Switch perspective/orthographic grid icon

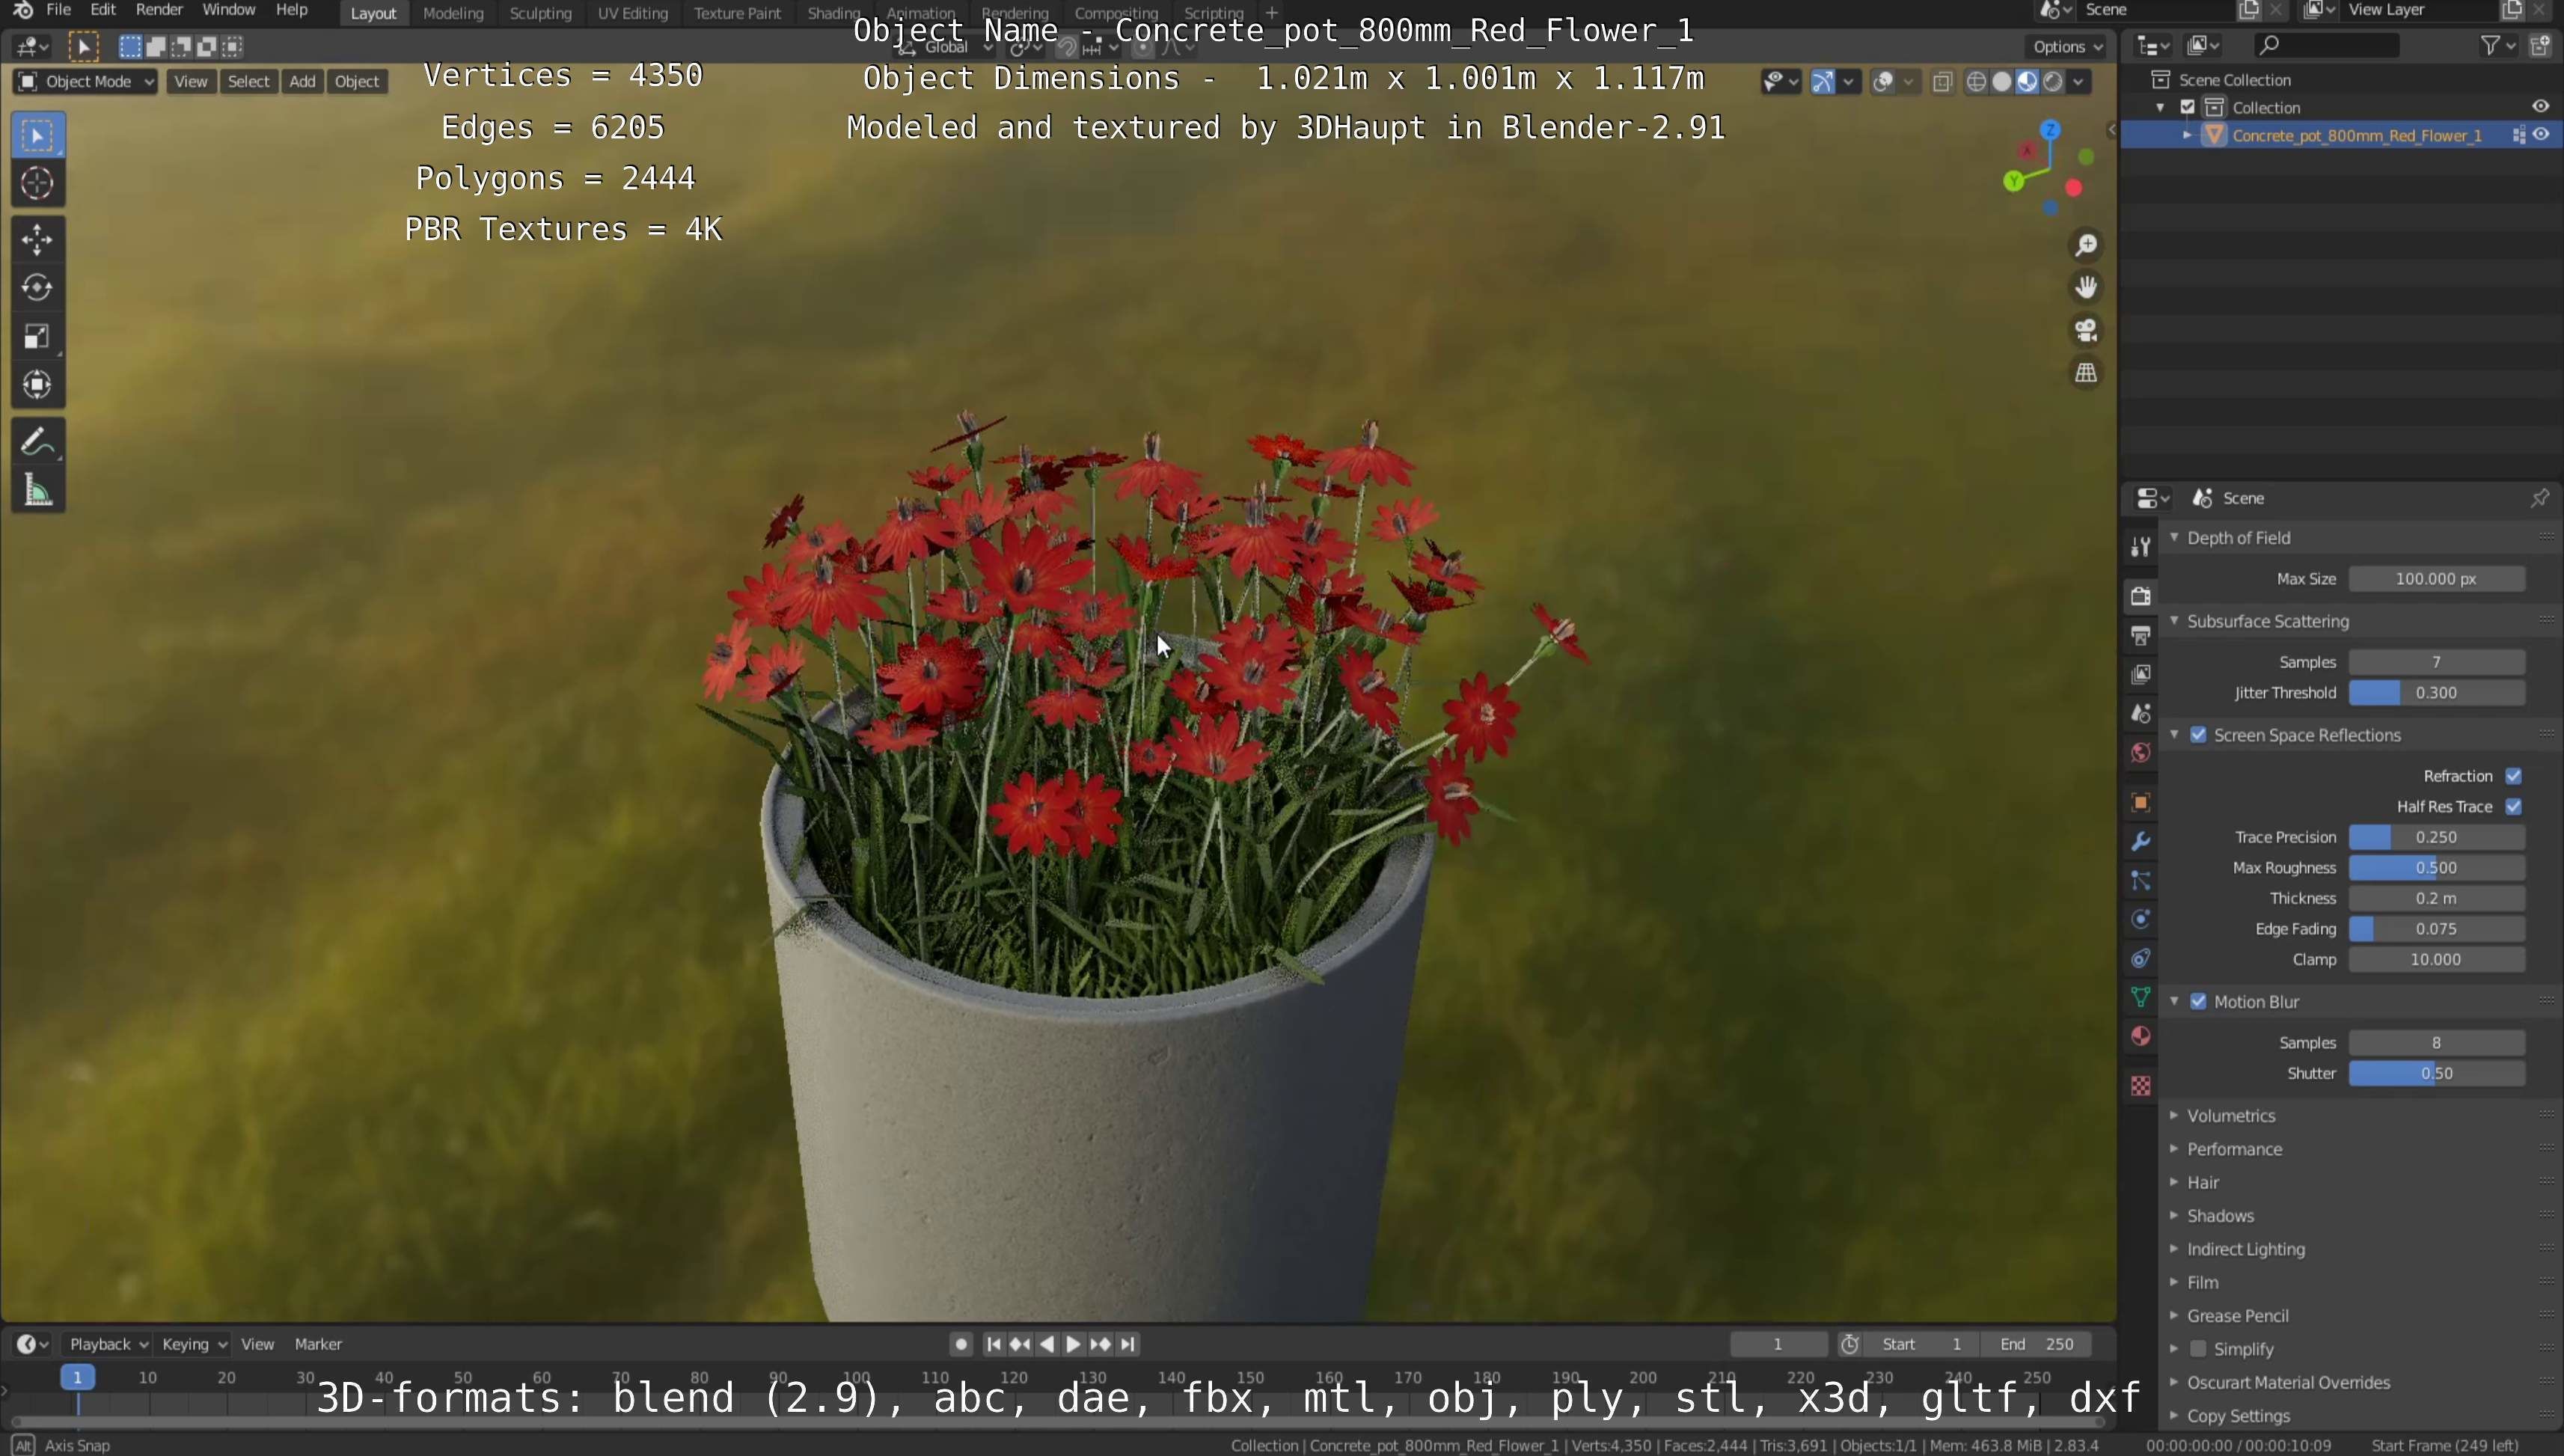[2086, 373]
